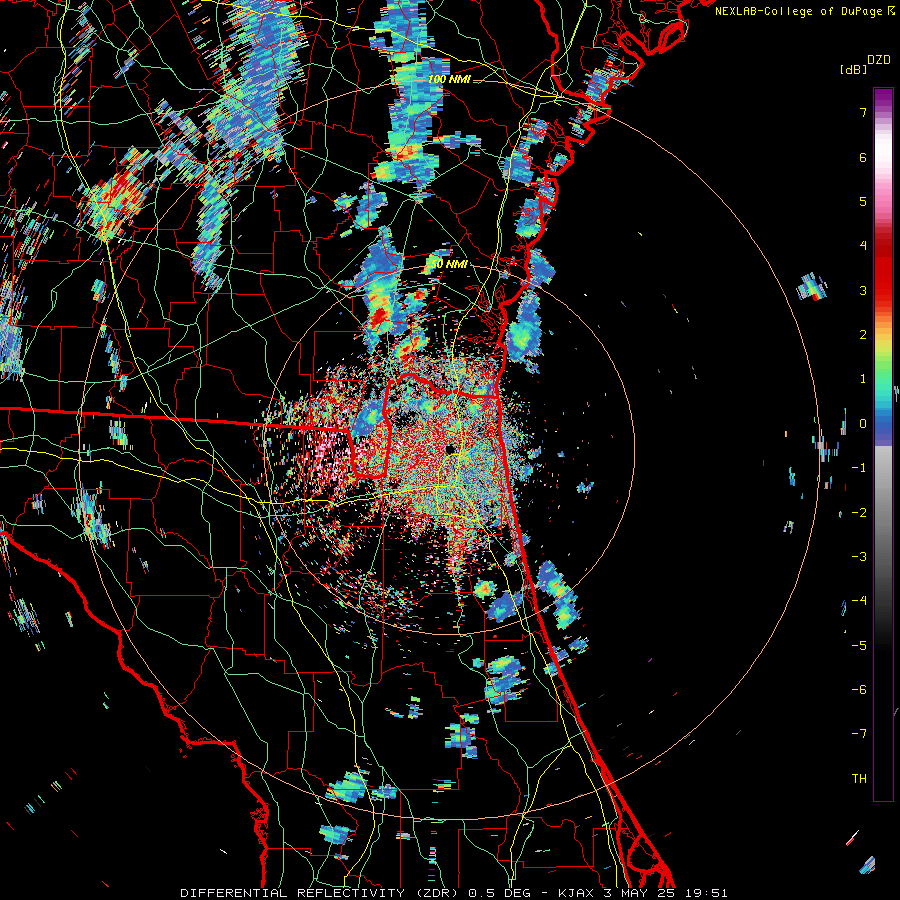Viewport: 900px width, 900px height.
Task: Click the -7 value on color scale
Action: tap(859, 734)
